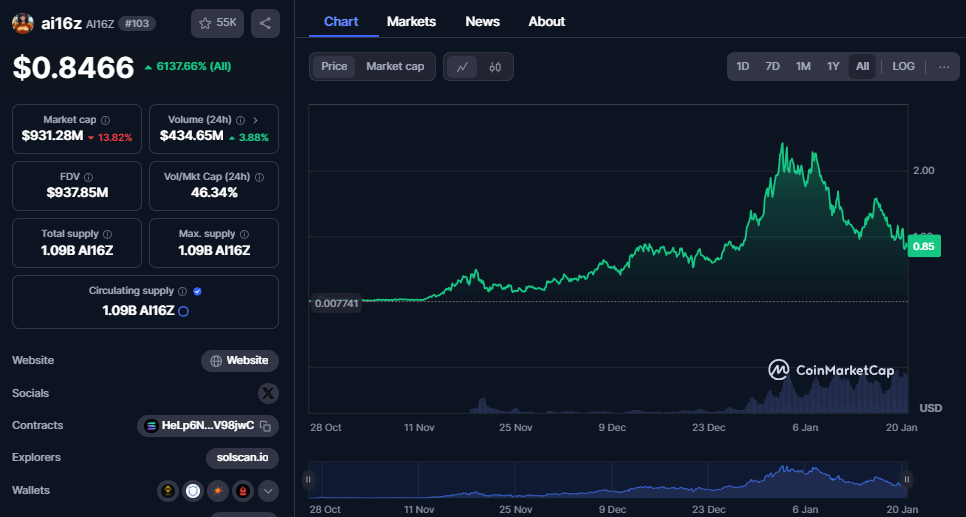Open the red wallet icon

click(243, 491)
